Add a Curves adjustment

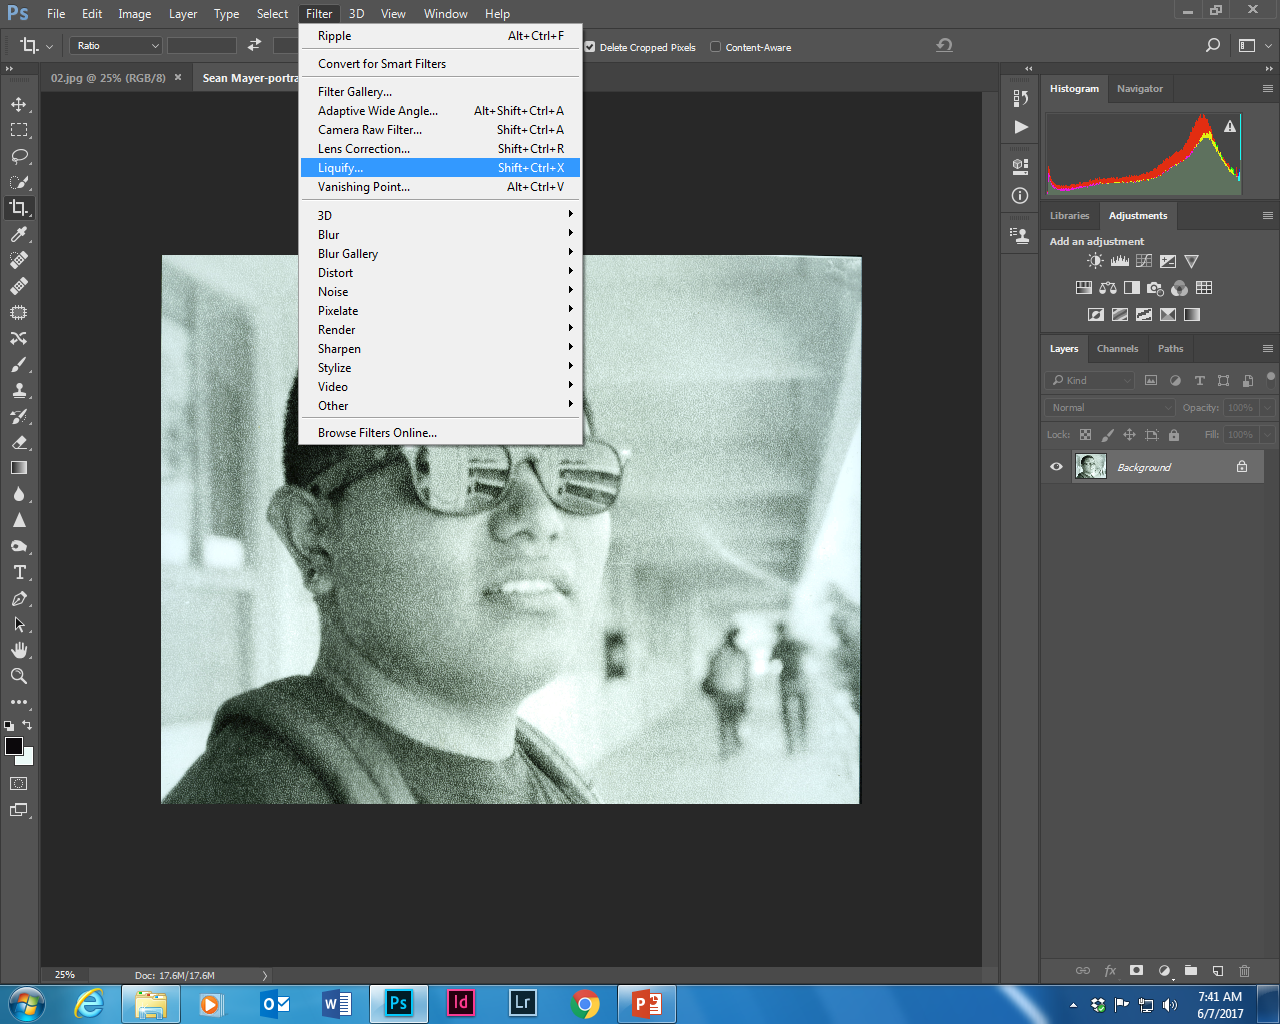point(1144,261)
